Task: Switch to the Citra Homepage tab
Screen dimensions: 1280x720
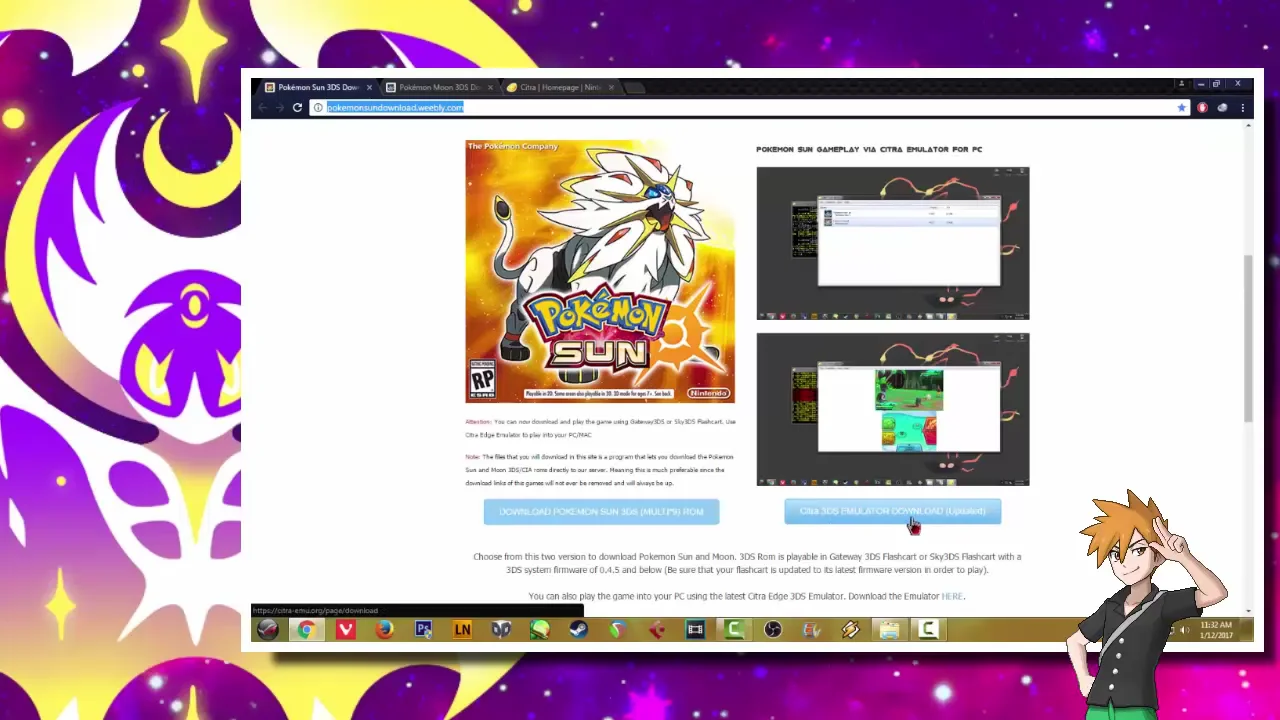Action: click(x=559, y=87)
